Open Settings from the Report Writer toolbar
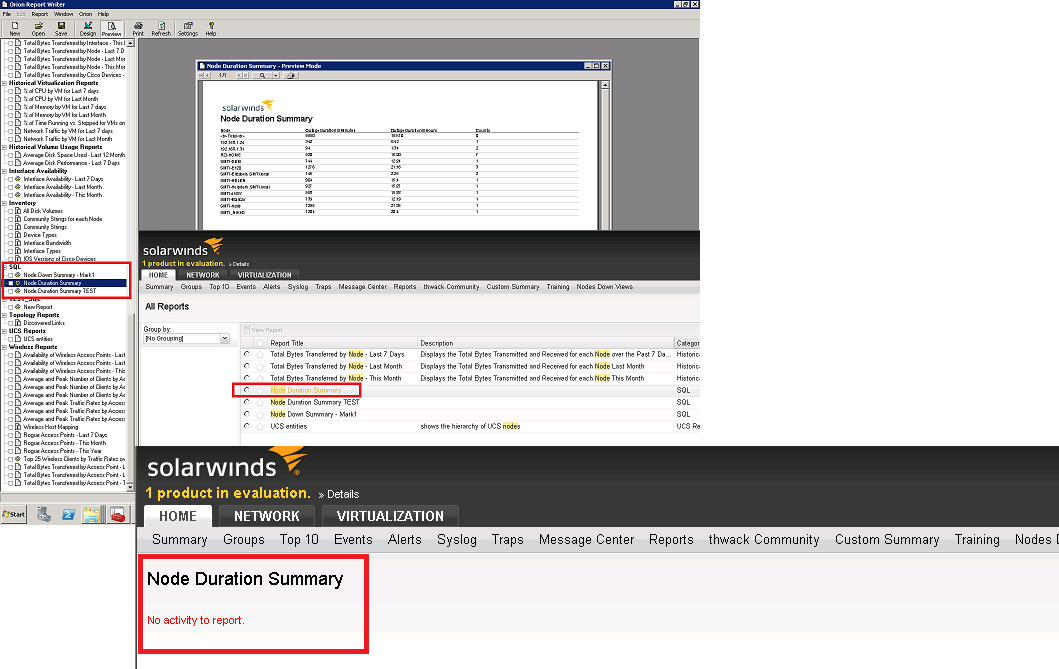Viewport: 1059px width, 669px height. 188,28
